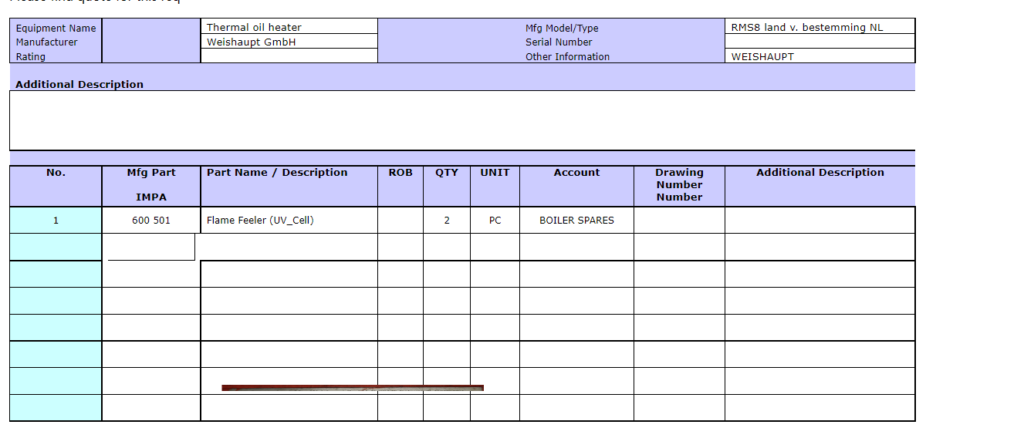Click the PC unit cell
This screenshot has height=428, width=1024.
point(495,220)
